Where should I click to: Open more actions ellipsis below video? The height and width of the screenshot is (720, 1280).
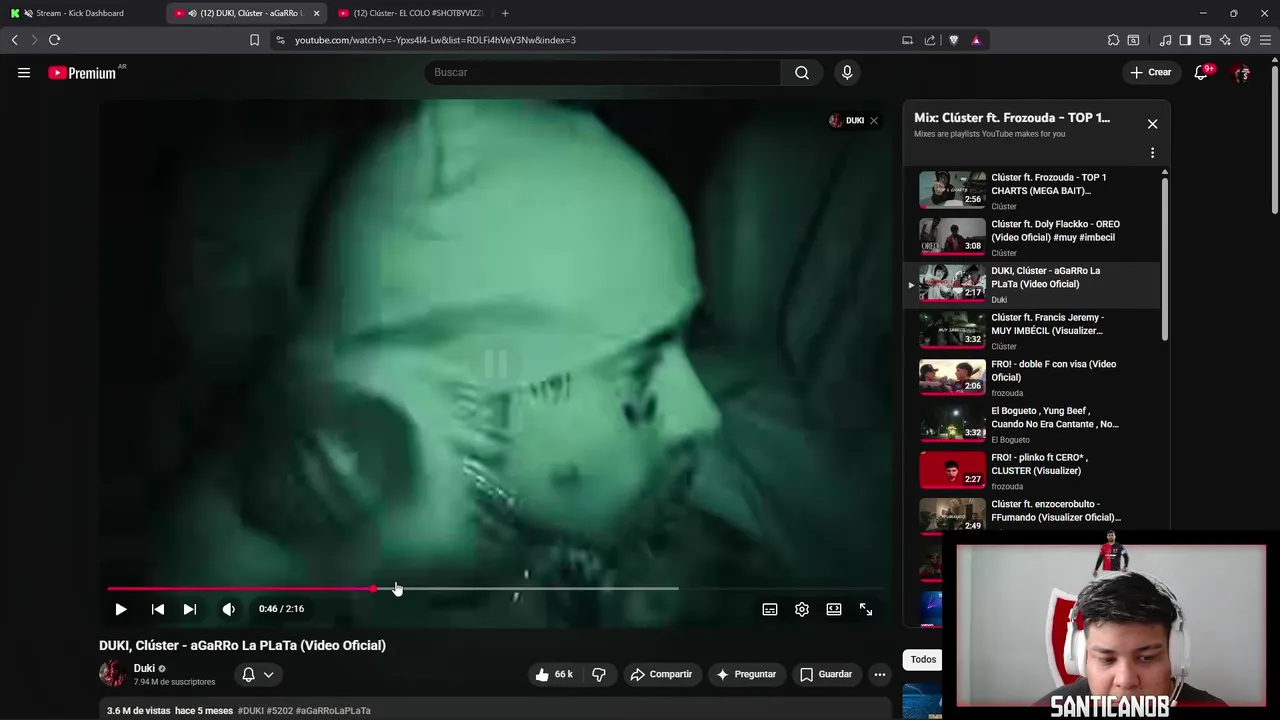[880, 675]
